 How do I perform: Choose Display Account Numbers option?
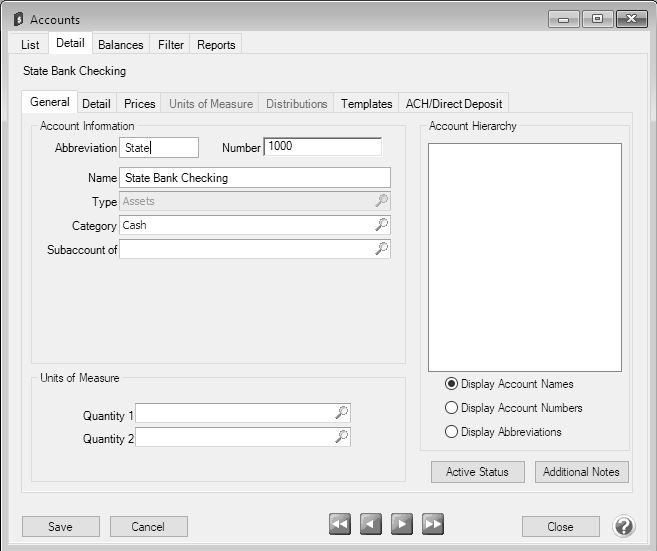point(452,408)
